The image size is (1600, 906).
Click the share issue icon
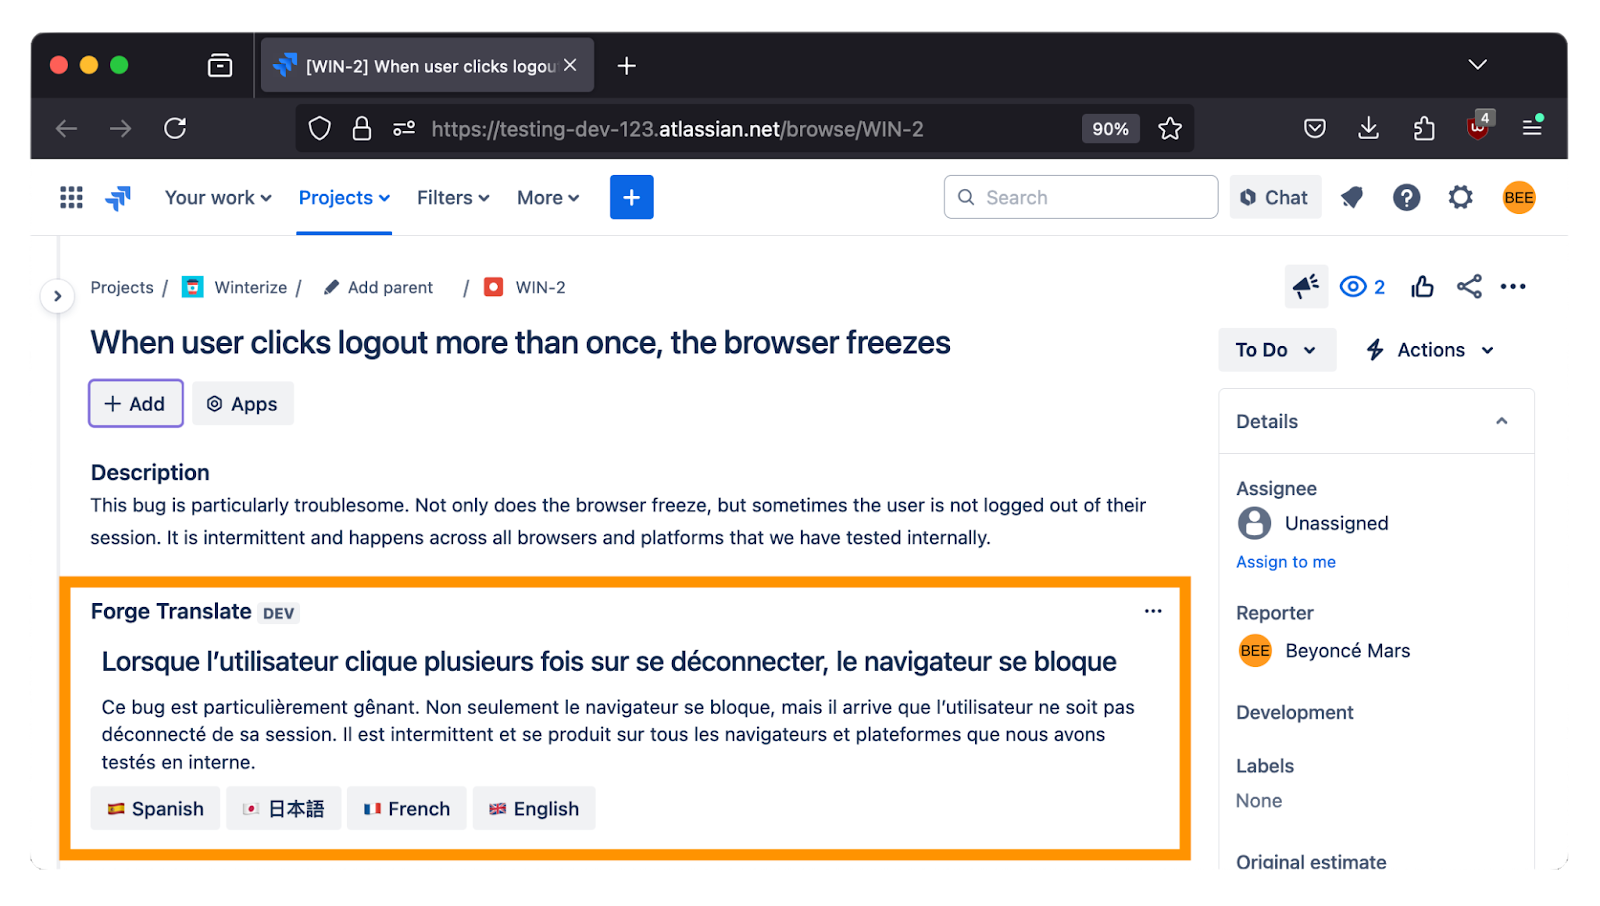click(x=1469, y=287)
